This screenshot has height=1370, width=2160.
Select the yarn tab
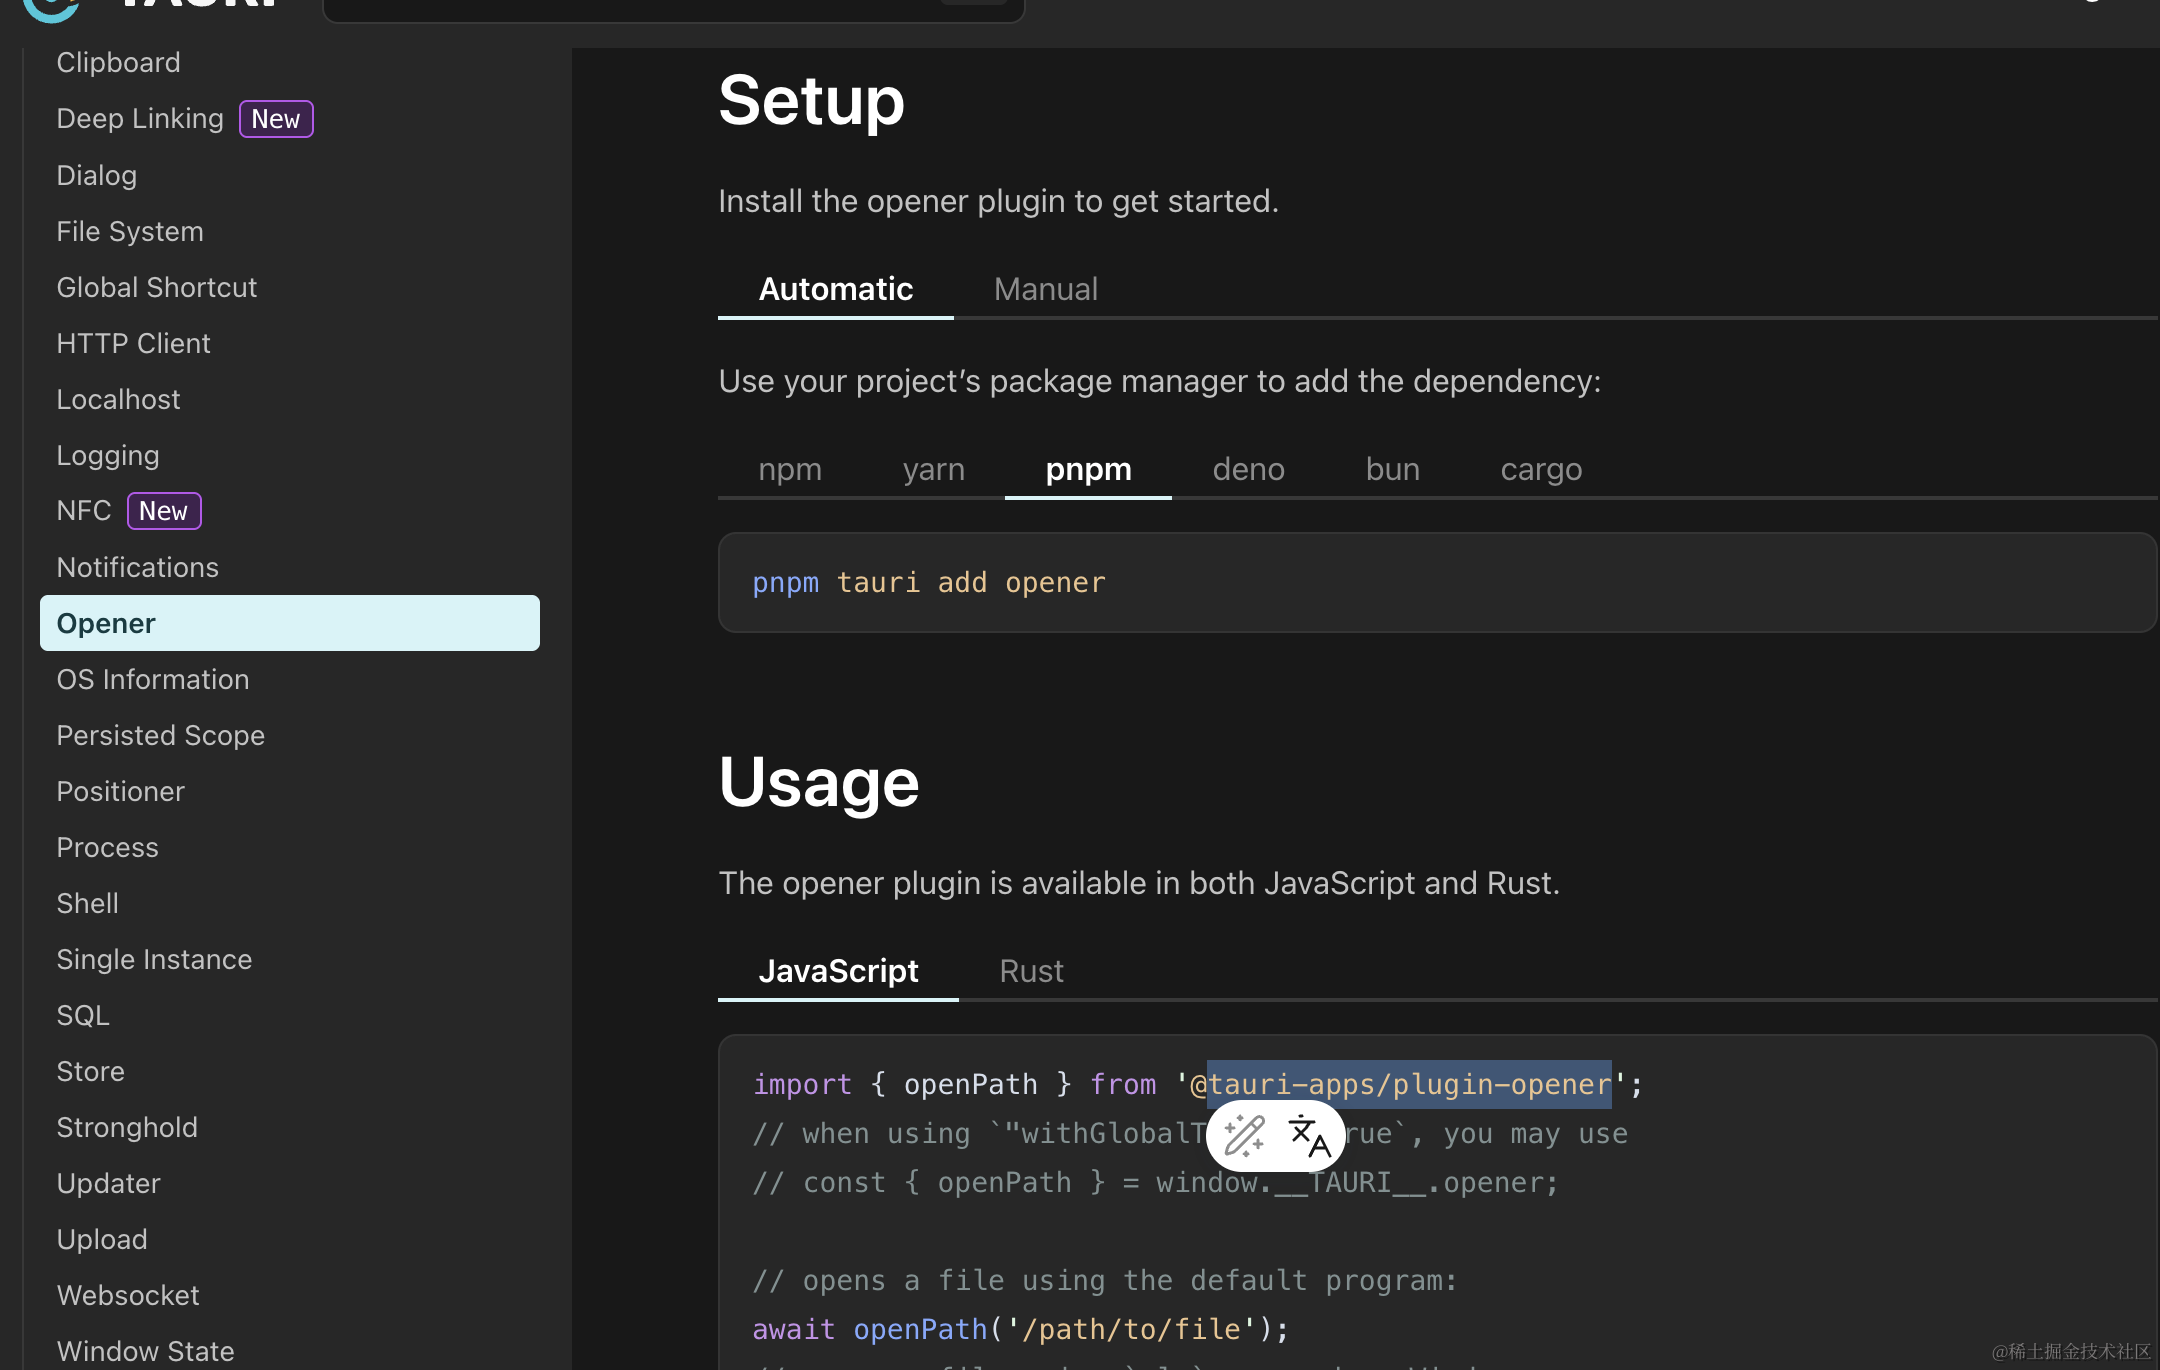click(x=933, y=470)
